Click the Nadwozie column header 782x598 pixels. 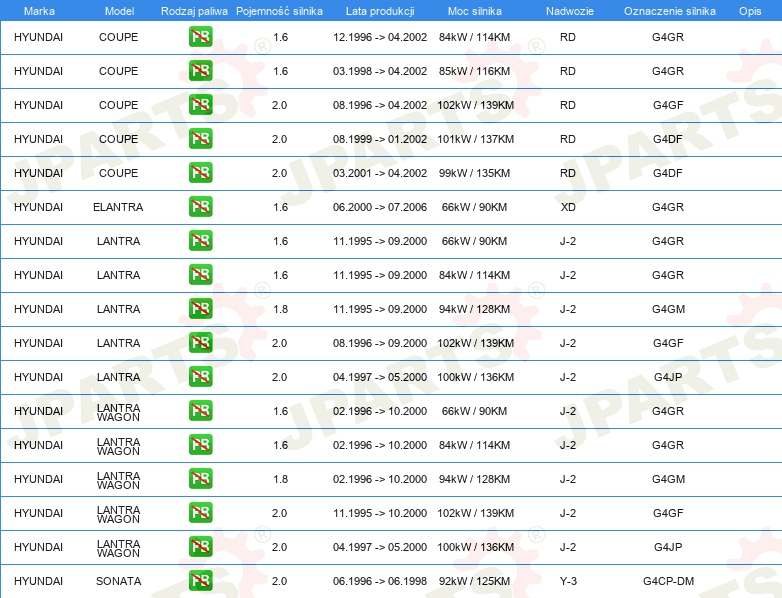point(570,11)
